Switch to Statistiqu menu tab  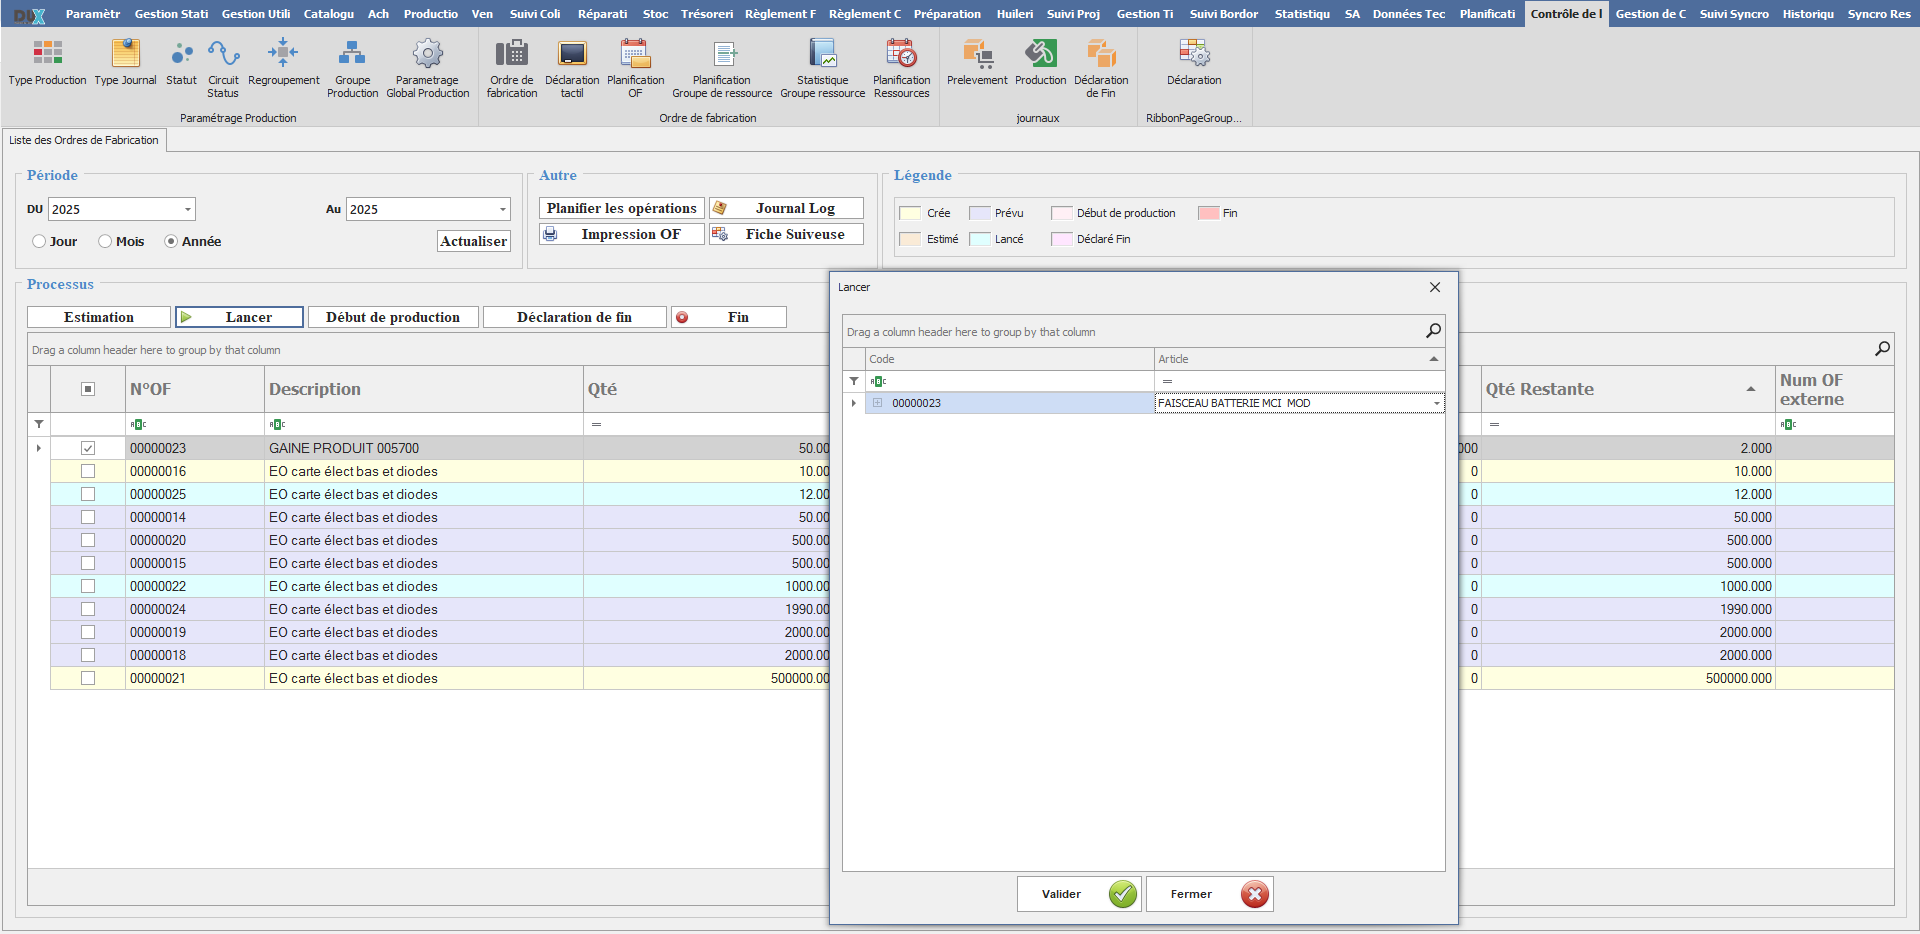(x=1301, y=14)
